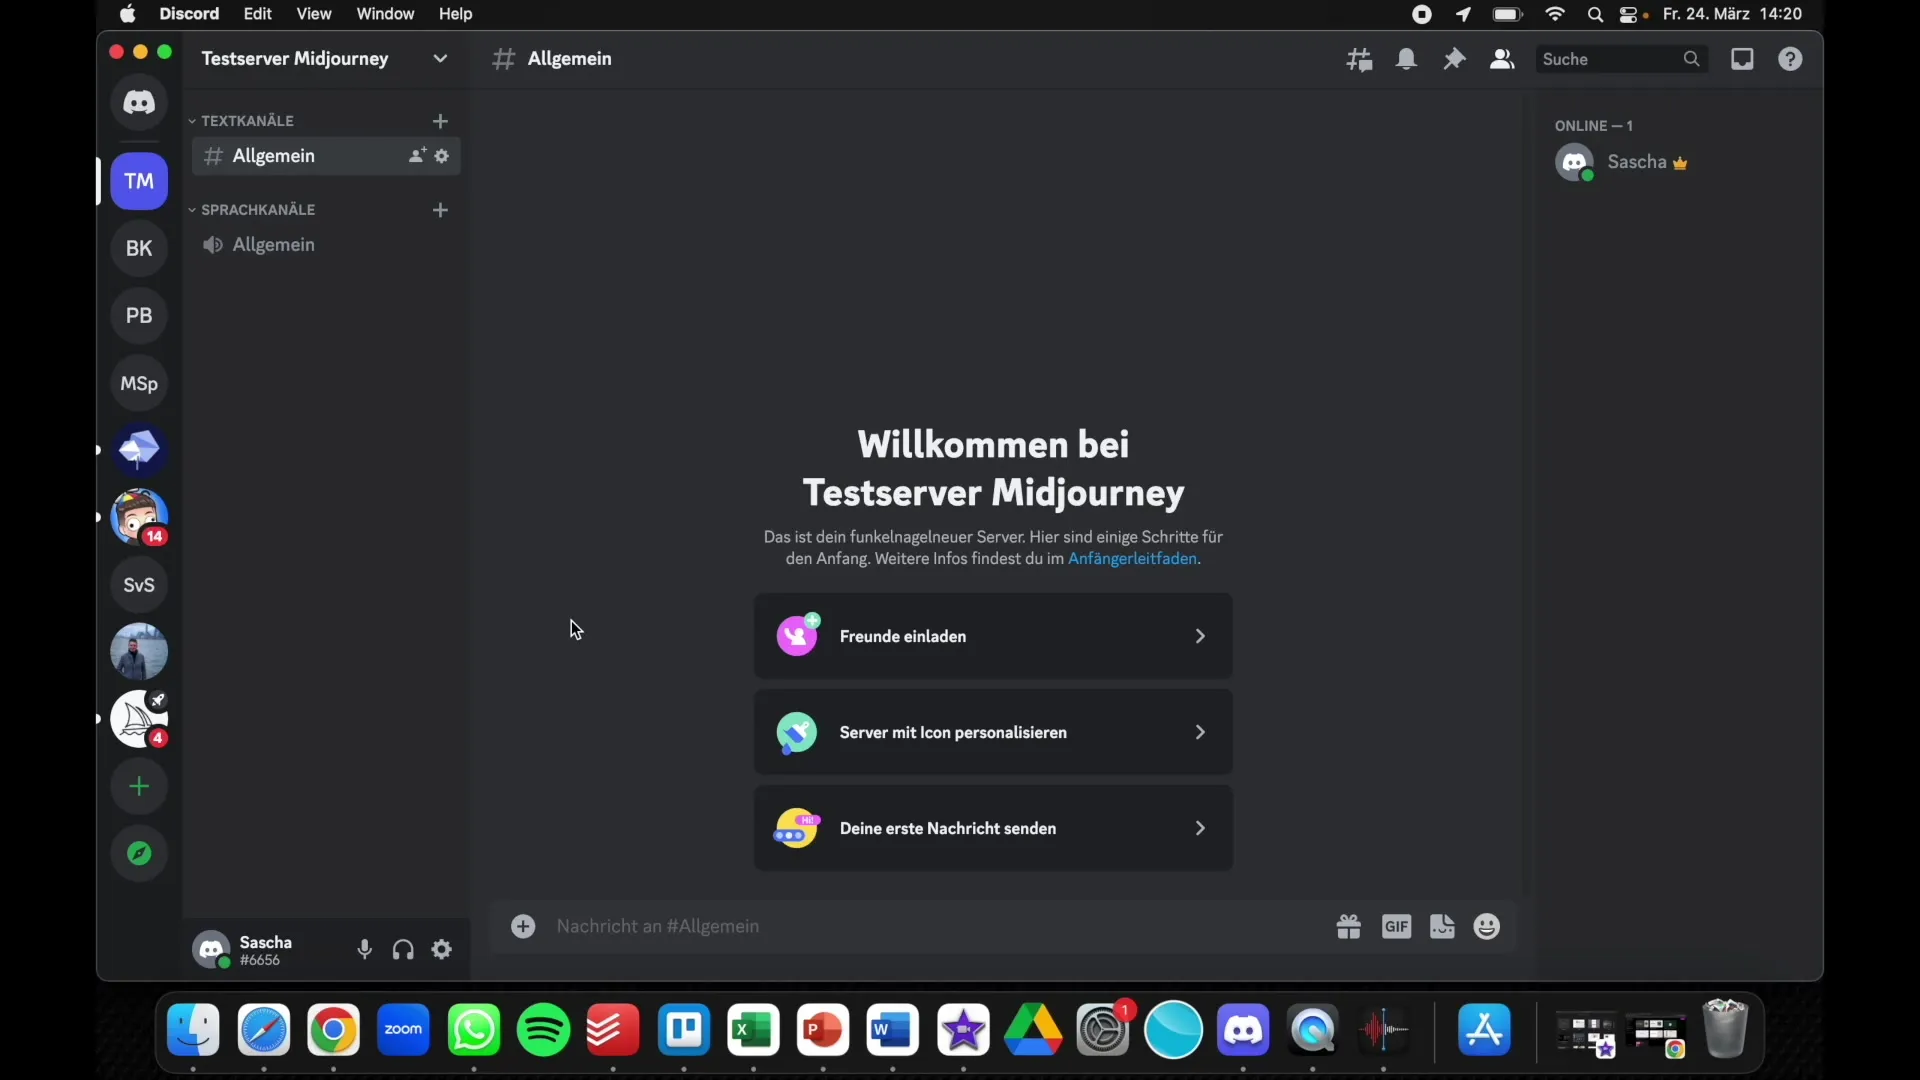Click the attachment plus button in message bar
Screen dimensions: 1920x1080
pos(524,927)
